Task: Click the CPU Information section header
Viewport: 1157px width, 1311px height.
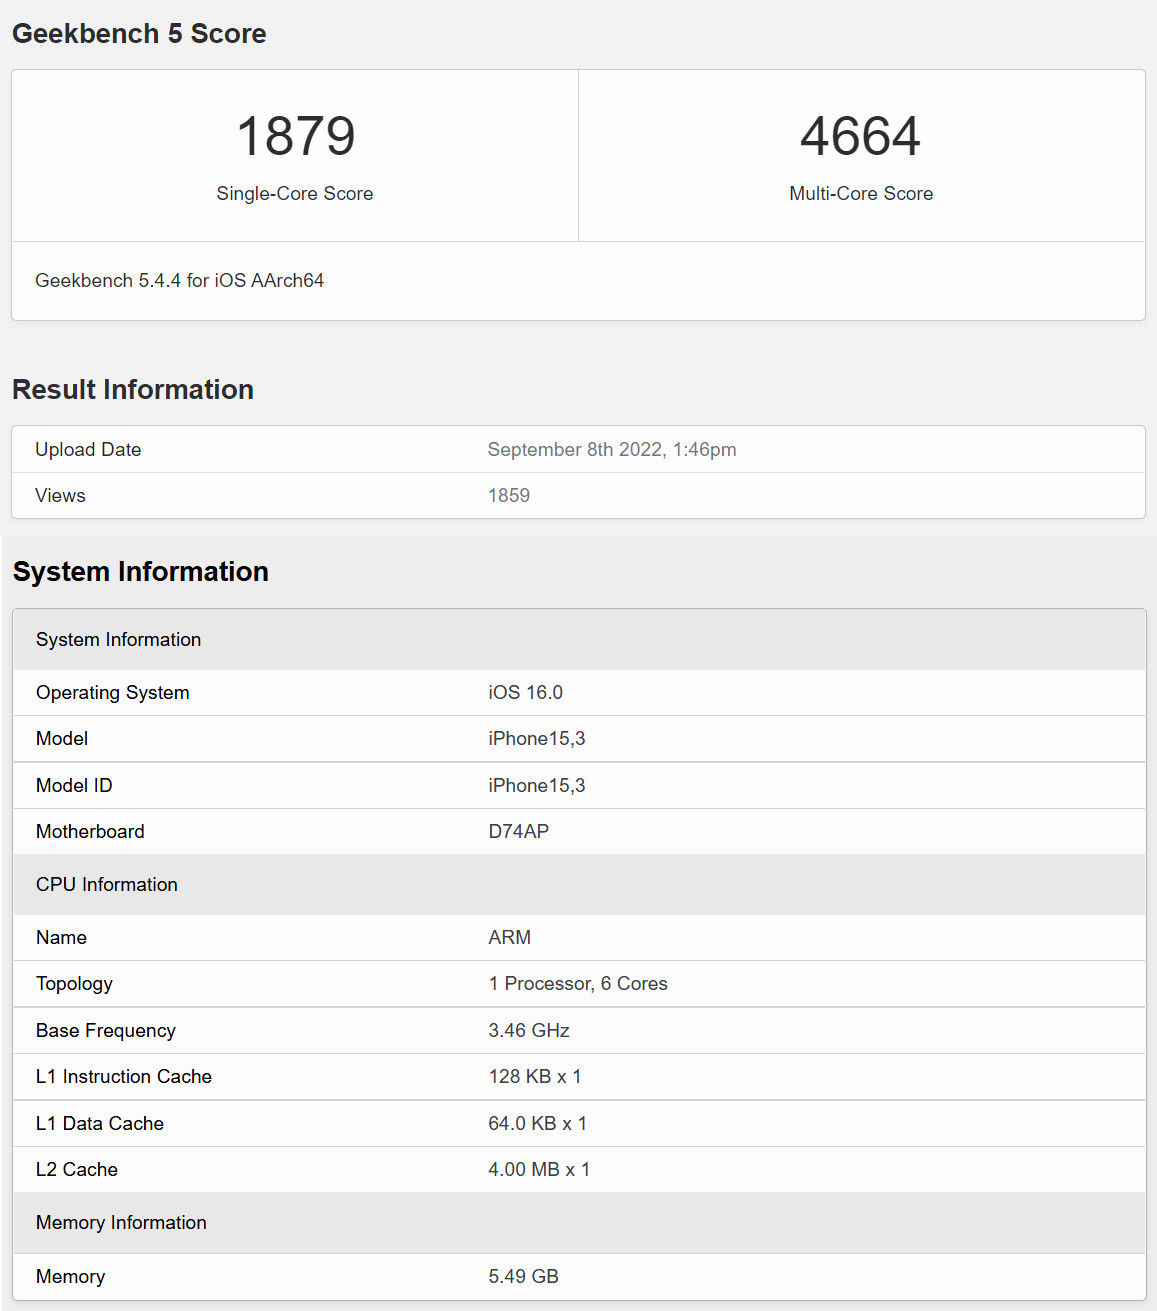Action: pos(107,885)
